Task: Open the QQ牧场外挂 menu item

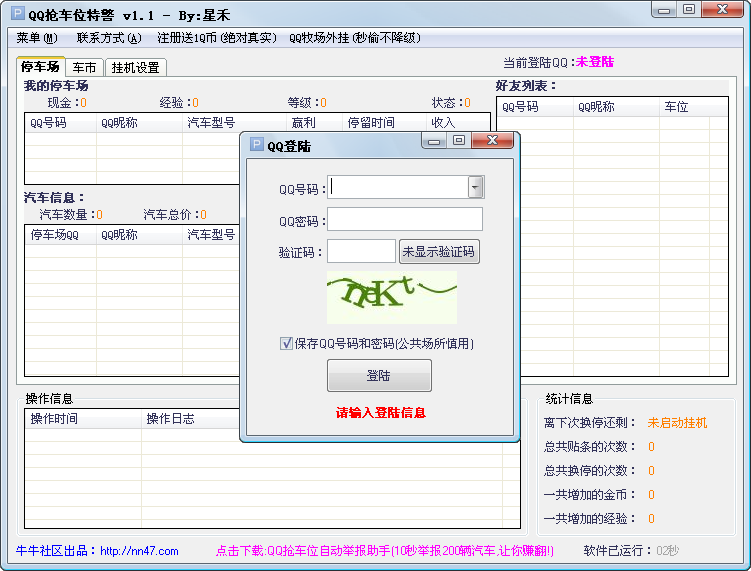Action: pos(355,38)
